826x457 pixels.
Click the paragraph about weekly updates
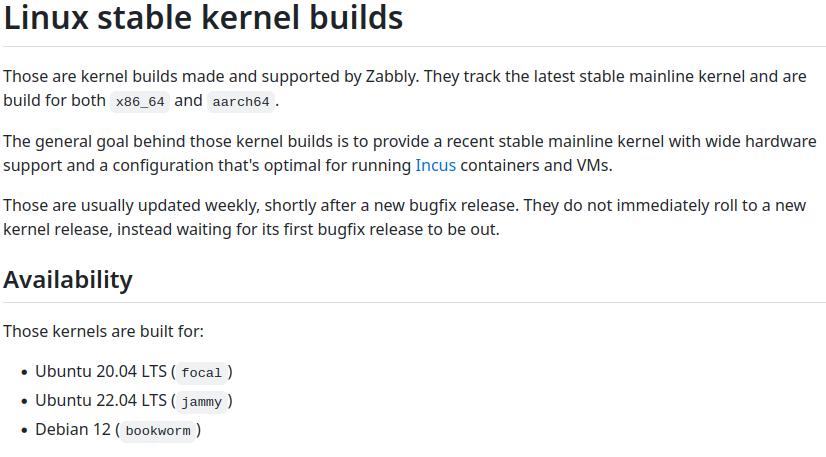(x=405, y=217)
